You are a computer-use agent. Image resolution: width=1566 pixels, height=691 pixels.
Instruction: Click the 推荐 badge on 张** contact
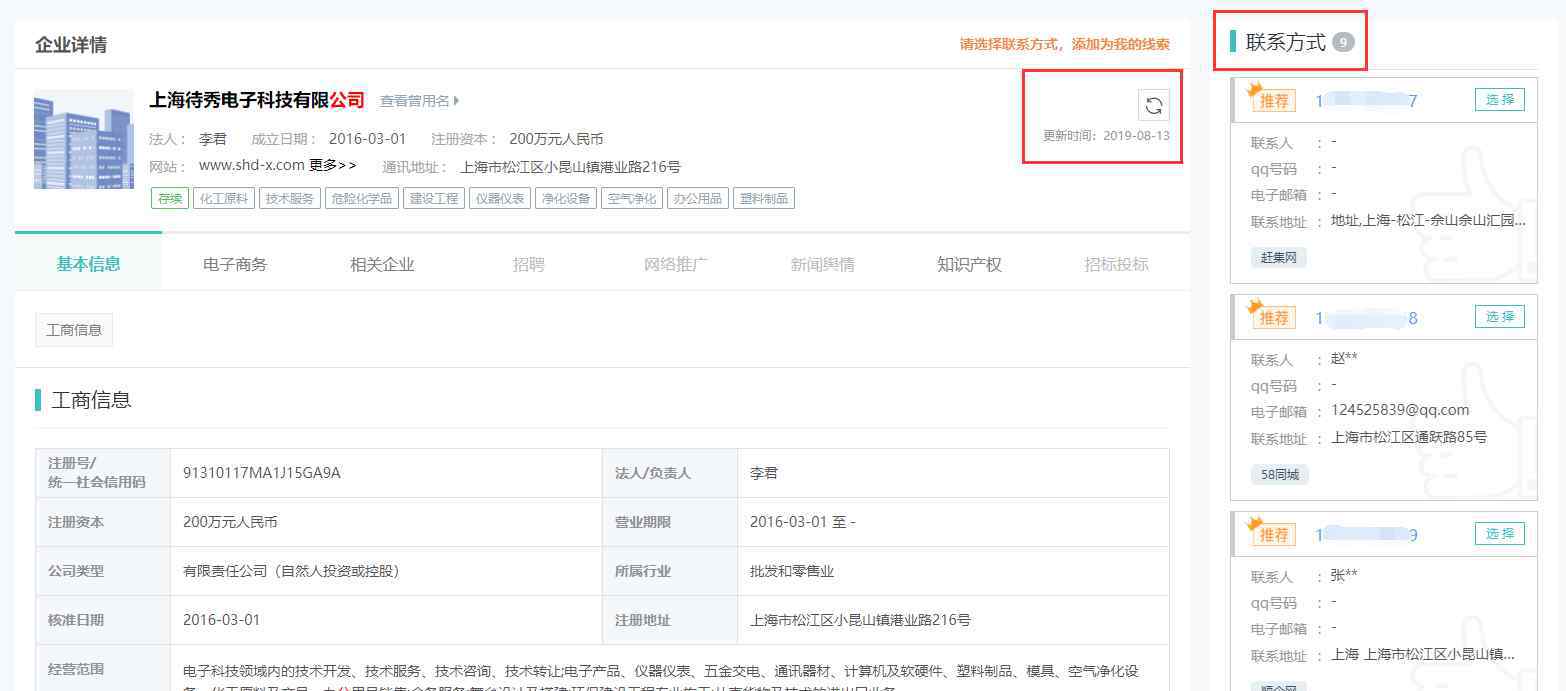coord(1273,534)
